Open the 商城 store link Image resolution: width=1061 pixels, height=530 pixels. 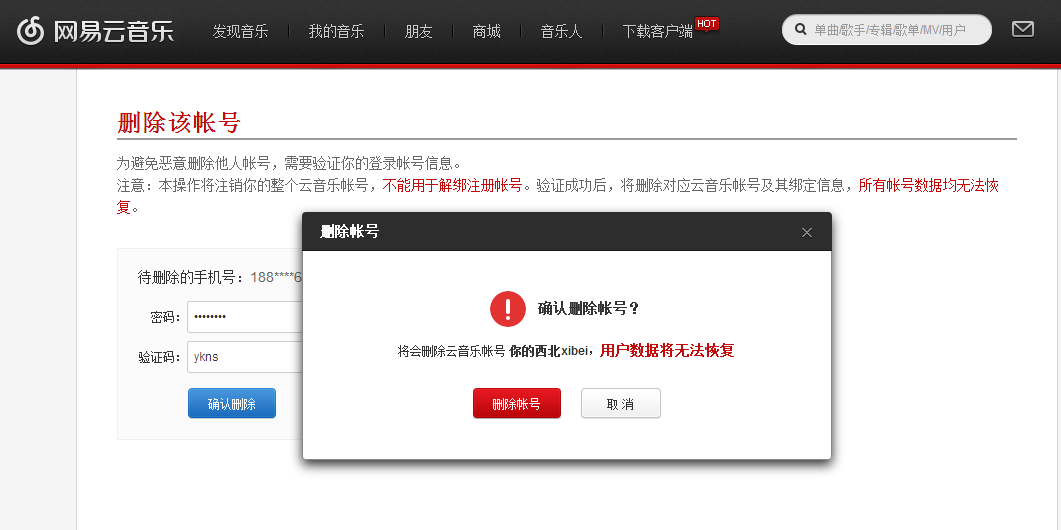click(x=487, y=31)
